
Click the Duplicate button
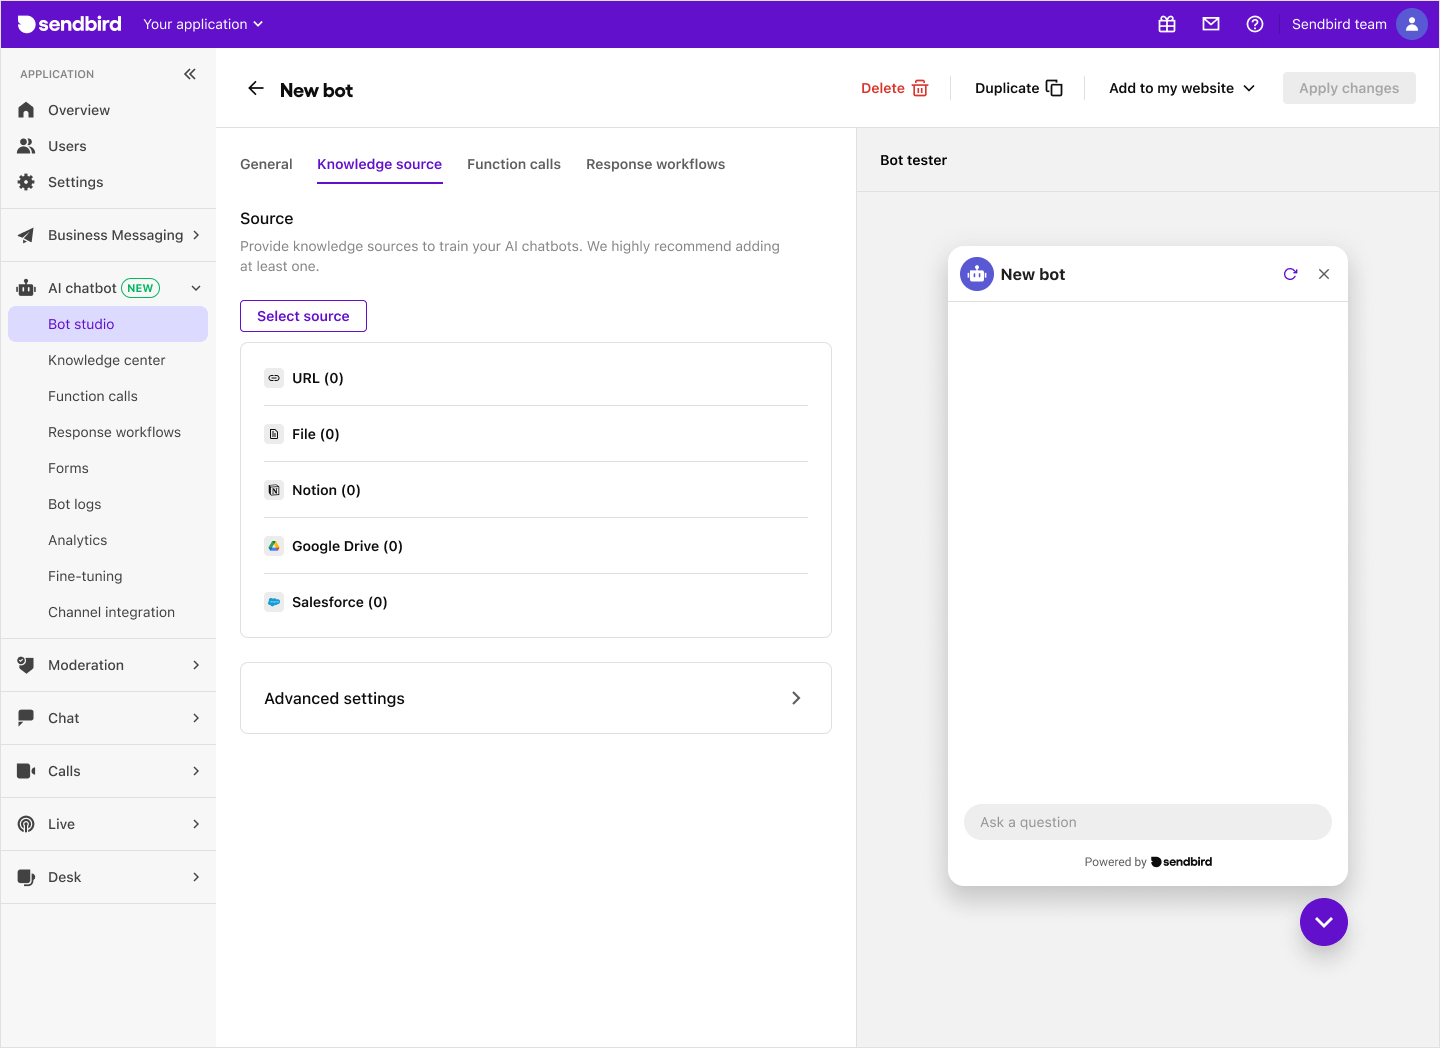click(x=1019, y=88)
